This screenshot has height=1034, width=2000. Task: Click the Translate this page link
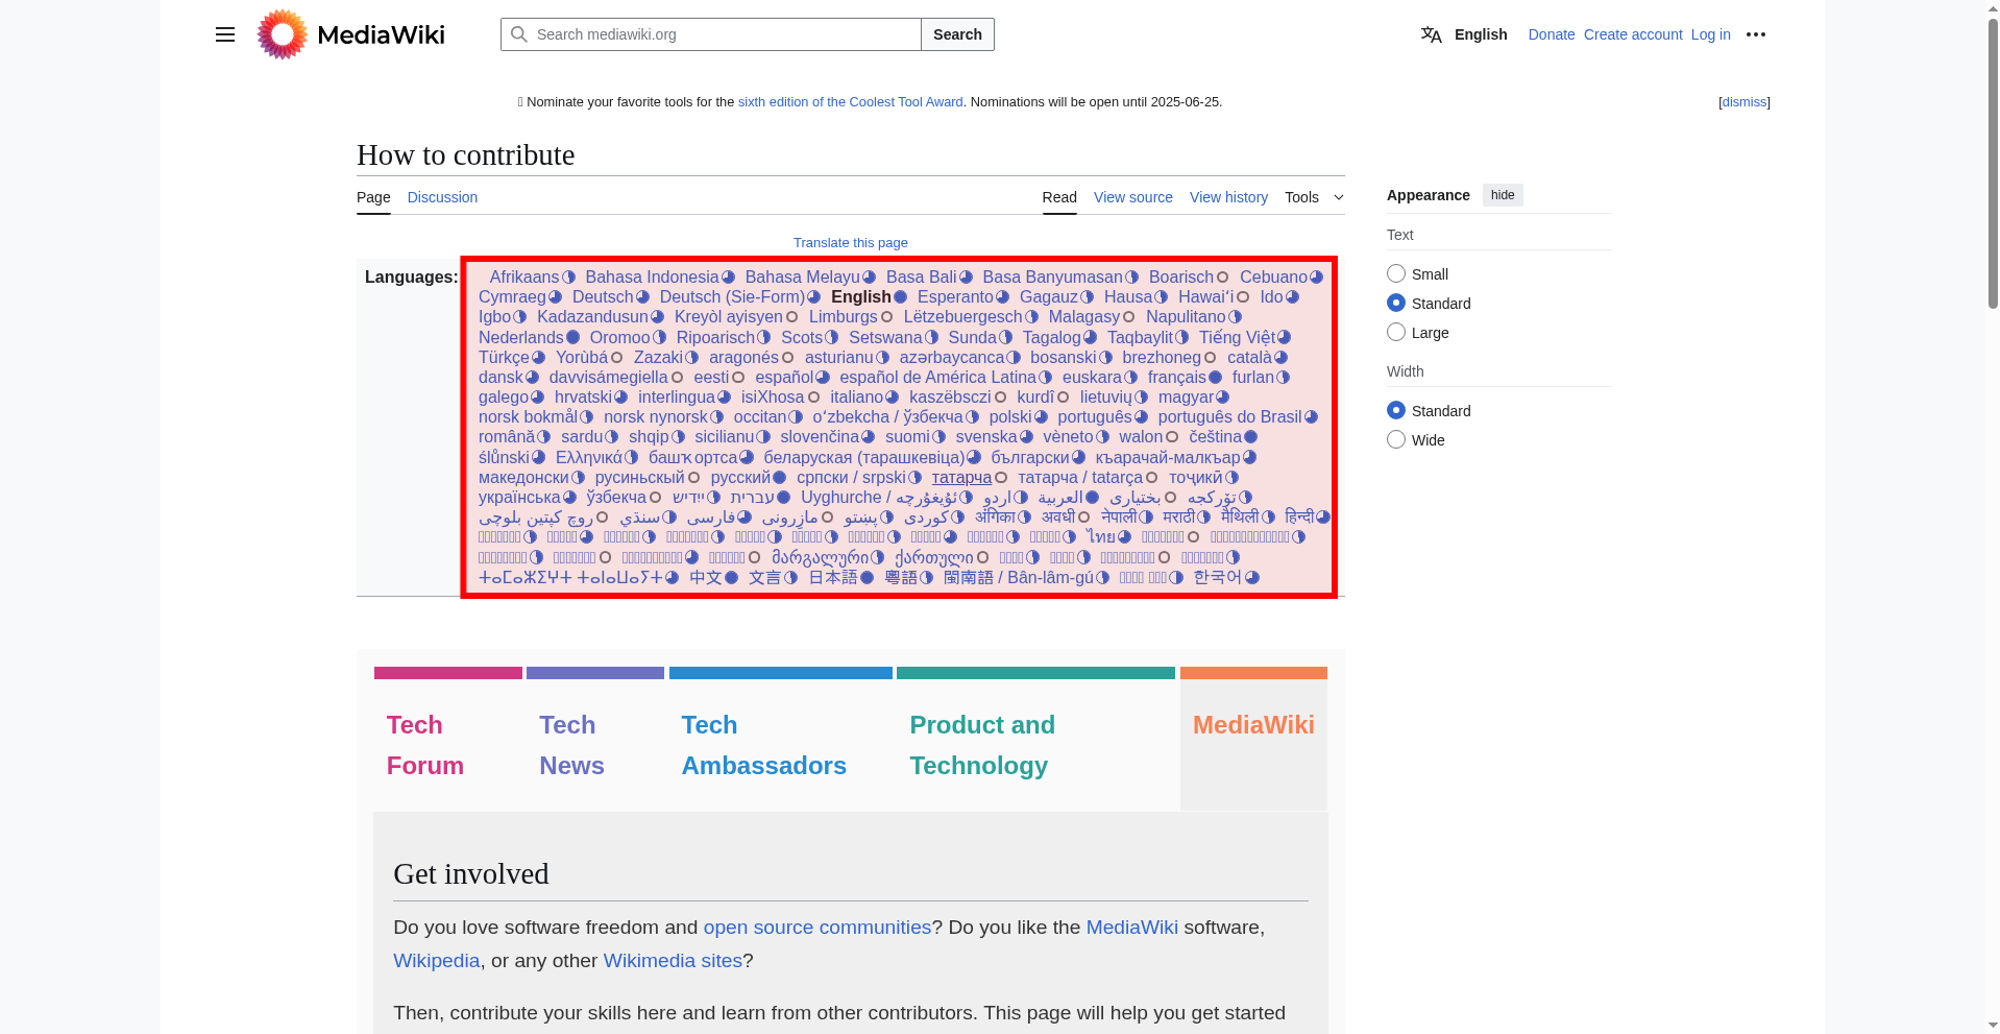pos(850,242)
